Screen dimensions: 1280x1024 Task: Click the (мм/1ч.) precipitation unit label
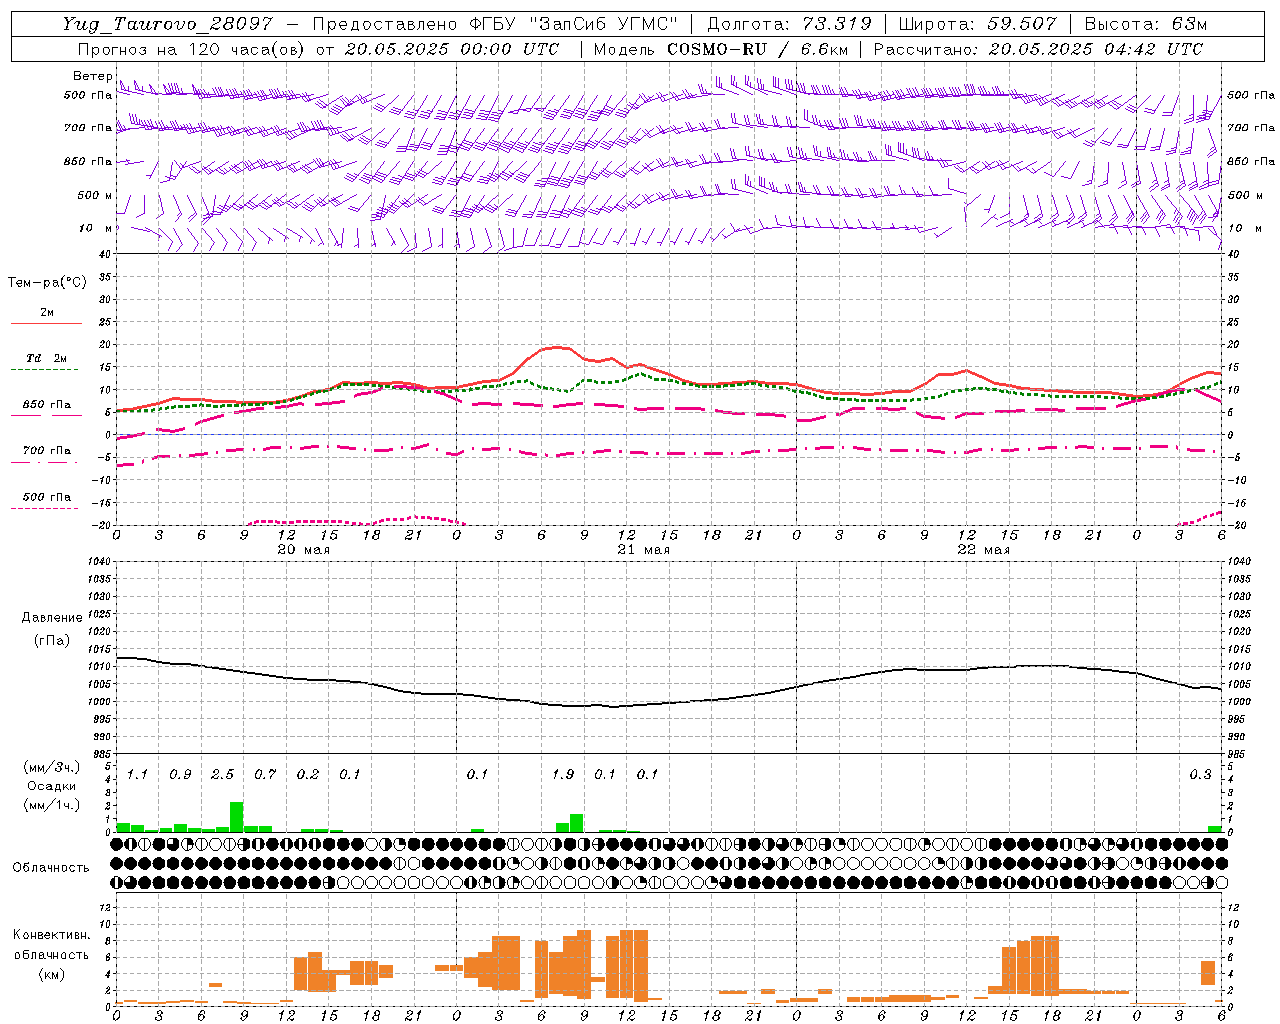point(51,805)
